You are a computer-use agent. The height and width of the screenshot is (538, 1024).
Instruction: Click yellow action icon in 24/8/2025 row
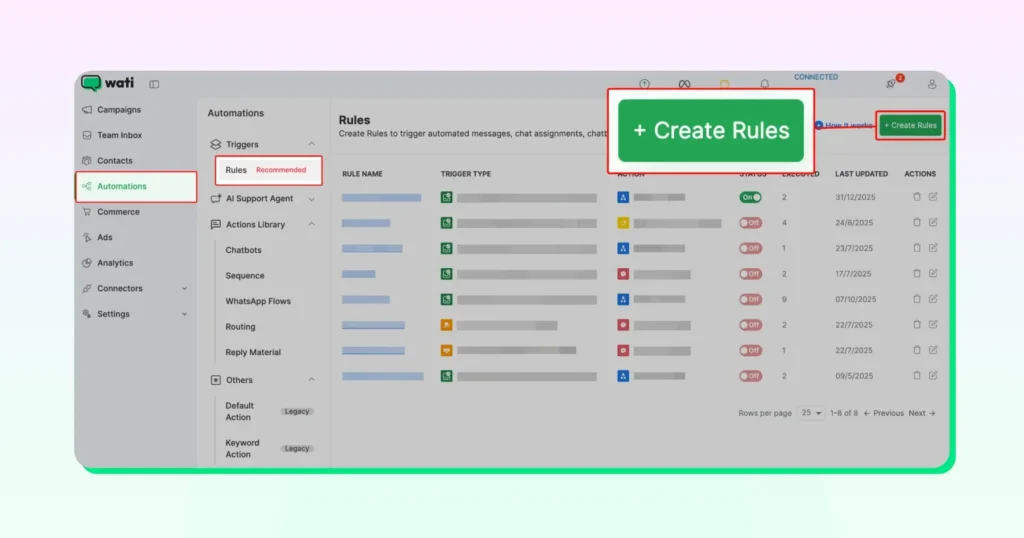point(623,223)
